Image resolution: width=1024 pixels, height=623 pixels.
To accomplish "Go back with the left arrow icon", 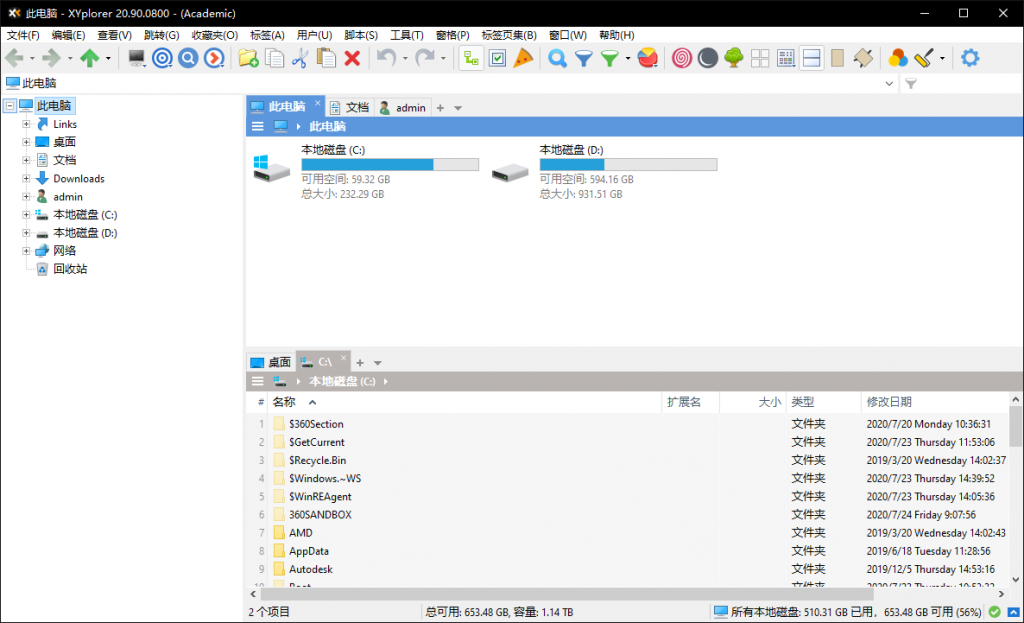I will [14, 58].
